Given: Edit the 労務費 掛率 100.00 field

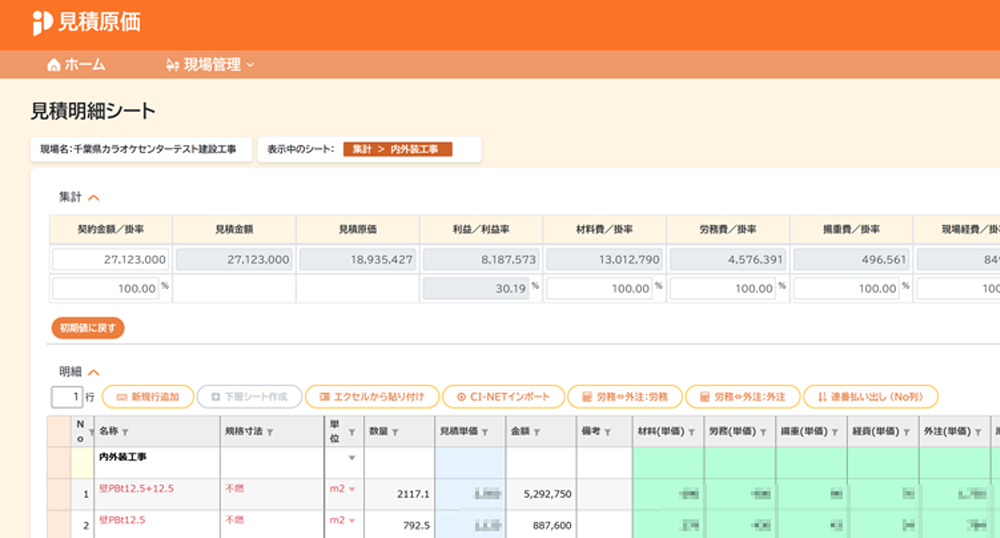Looking at the screenshot, I should pos(723,288).
